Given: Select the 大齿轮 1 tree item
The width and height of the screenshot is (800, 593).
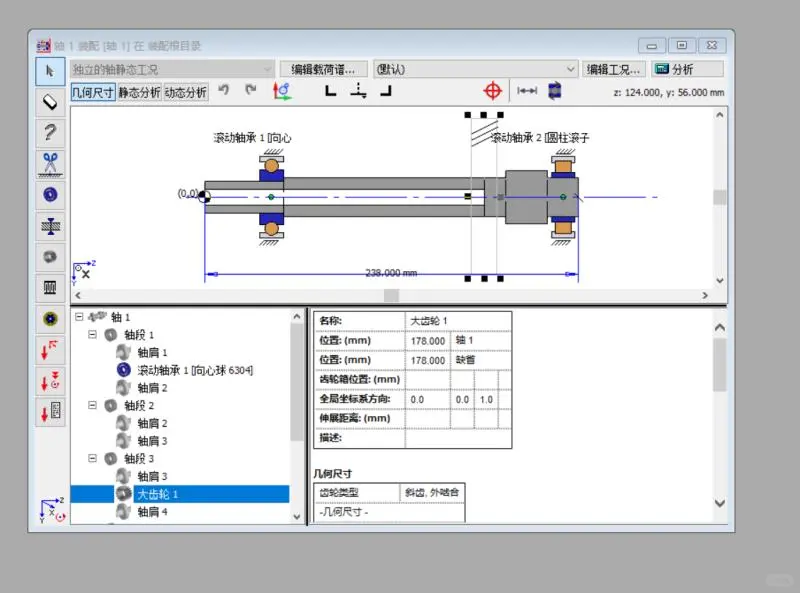Looking at the screenshot, I should coord(157,494).
